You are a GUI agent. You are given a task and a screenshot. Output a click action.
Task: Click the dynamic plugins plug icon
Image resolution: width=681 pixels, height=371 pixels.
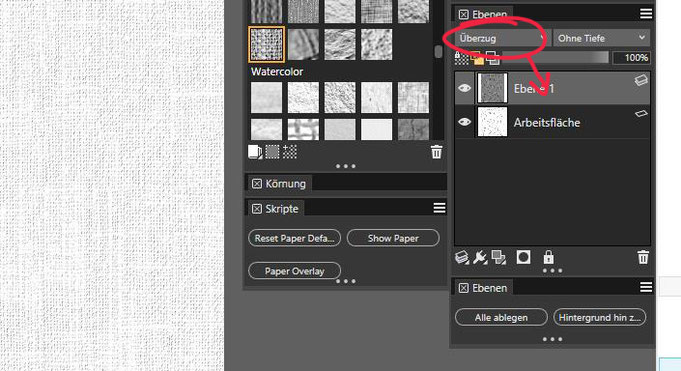coord(480,257)
